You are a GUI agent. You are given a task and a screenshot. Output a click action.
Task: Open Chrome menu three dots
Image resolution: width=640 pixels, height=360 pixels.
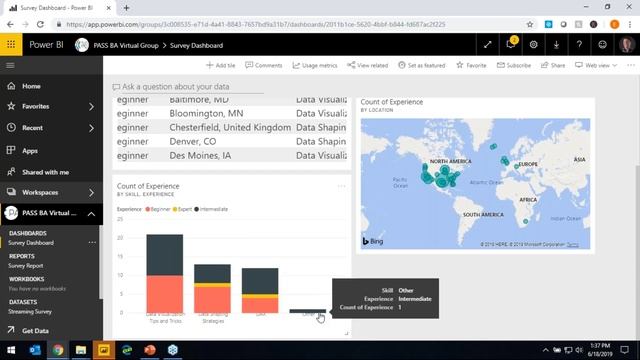630,24
